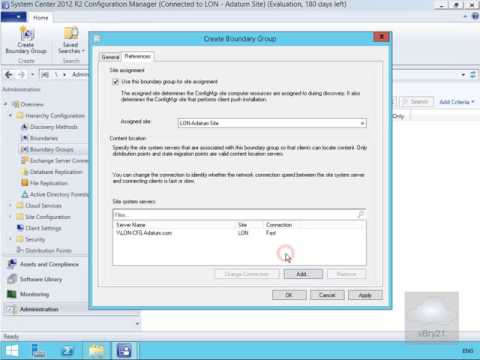
Task: Open File Explorer from the taskbar
Action: [x=97, y=351]
